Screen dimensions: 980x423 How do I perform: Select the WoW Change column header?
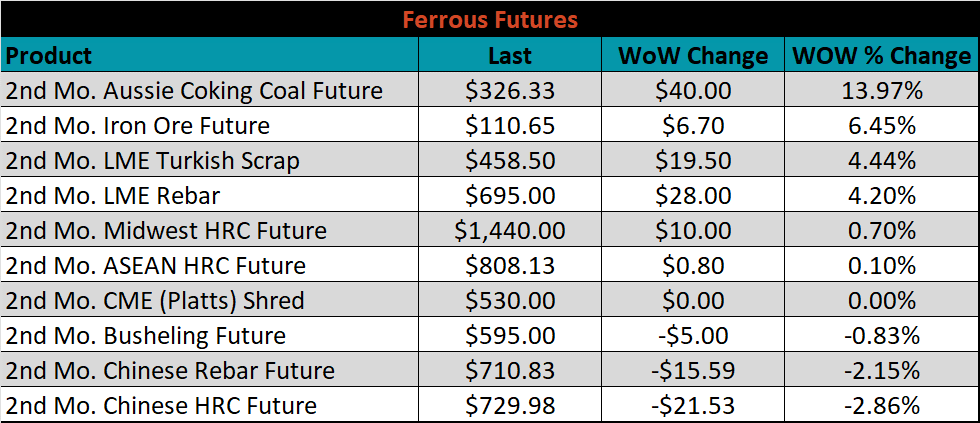[692, 55]
